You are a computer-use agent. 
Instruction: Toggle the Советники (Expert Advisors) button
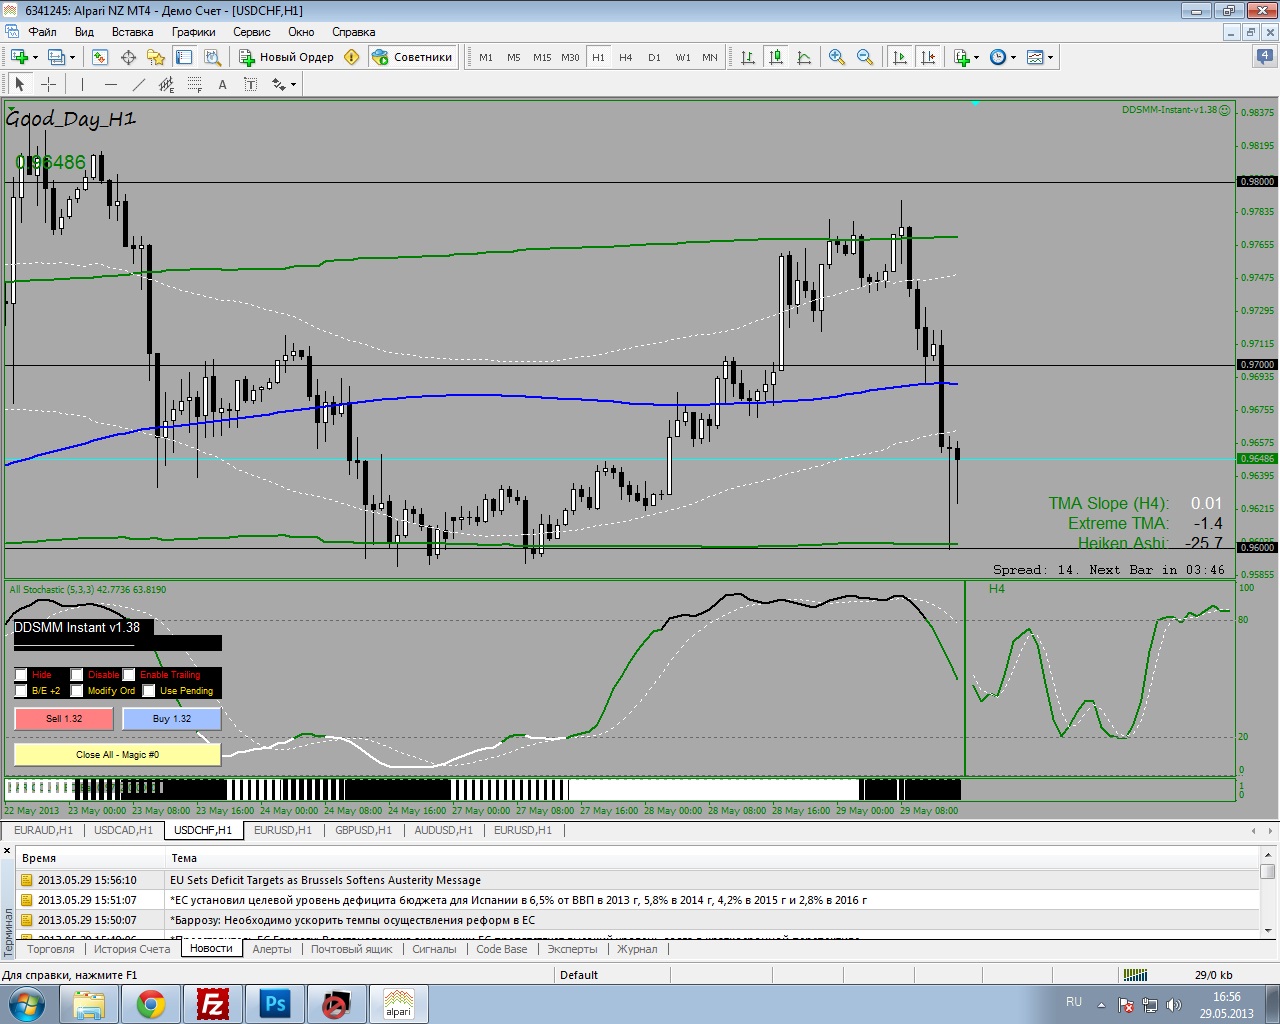pos(412,57)
